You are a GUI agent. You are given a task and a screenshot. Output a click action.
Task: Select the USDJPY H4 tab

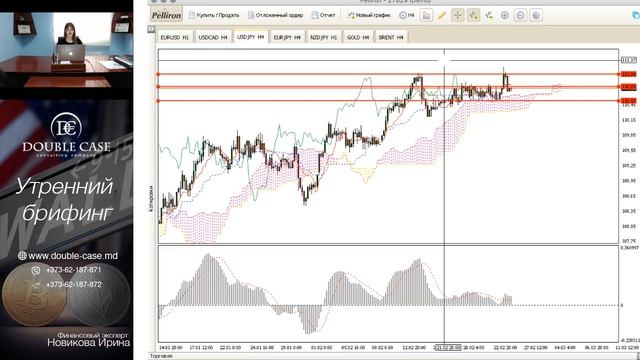pos(251,37)
